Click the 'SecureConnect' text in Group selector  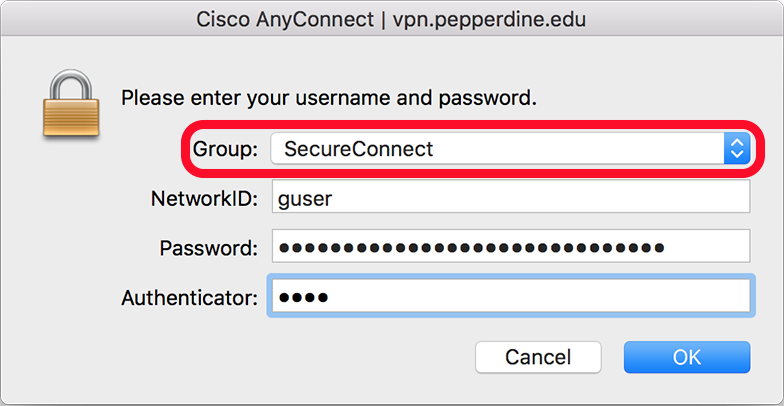359,149
